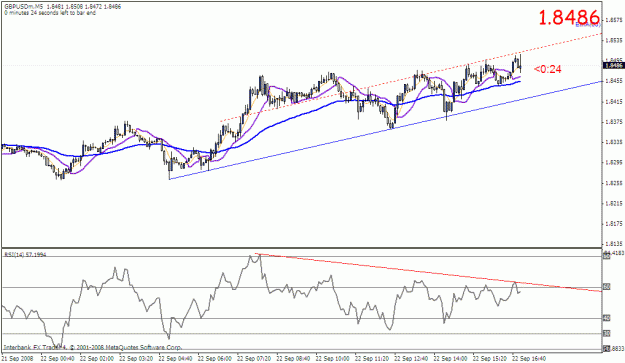Click the 1.8335 price axis label

click(614, 142)
